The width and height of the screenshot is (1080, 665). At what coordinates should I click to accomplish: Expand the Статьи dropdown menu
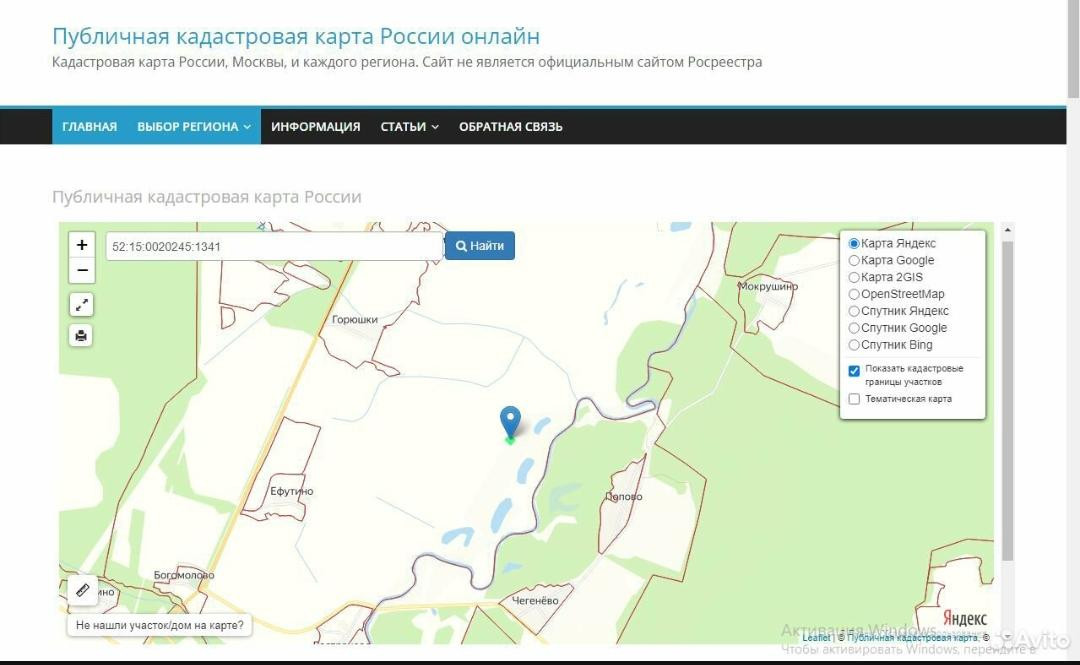[x=409, y=127]
